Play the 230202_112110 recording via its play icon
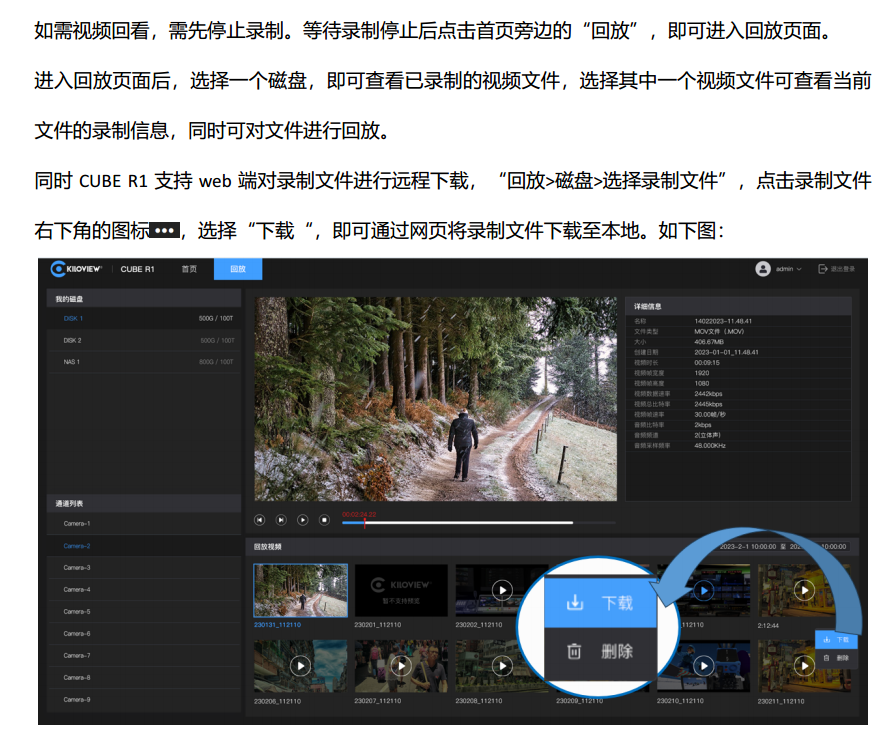The width and height of the screenshot is (894, 753). click(x=502, y=590)
